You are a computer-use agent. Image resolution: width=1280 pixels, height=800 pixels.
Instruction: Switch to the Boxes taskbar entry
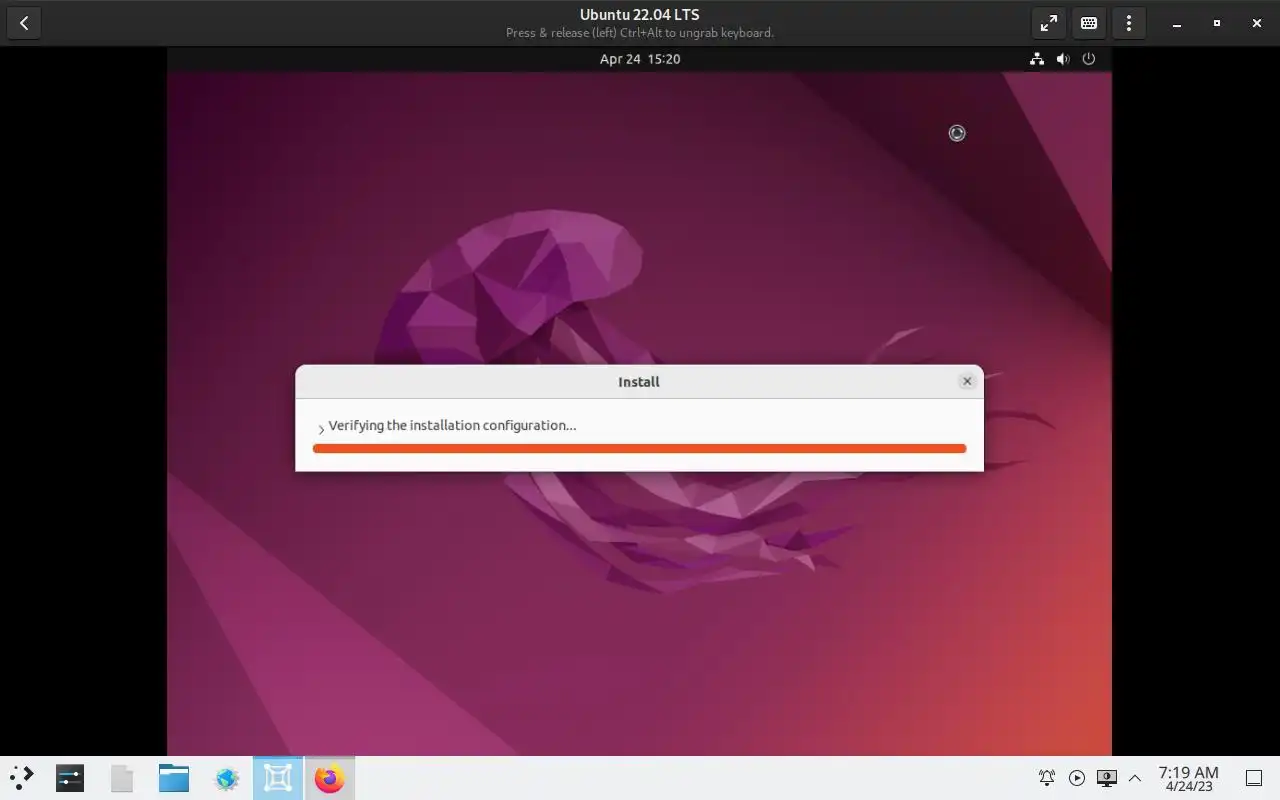tap(278, 778)
